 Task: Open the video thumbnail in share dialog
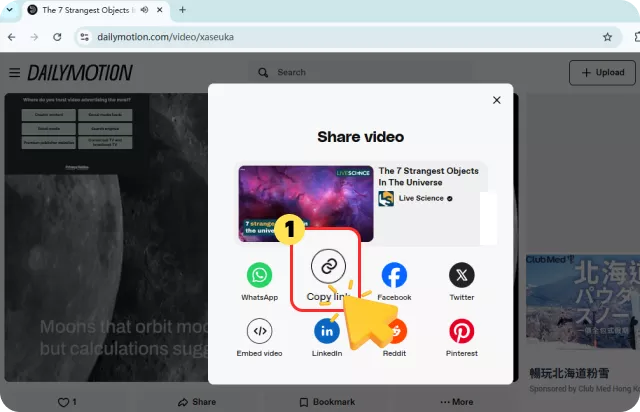306,203
